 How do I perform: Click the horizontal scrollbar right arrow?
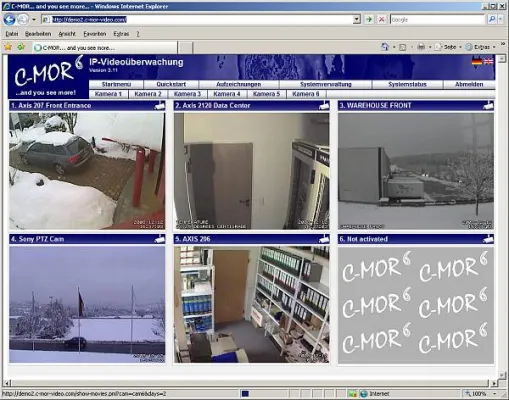494,383
